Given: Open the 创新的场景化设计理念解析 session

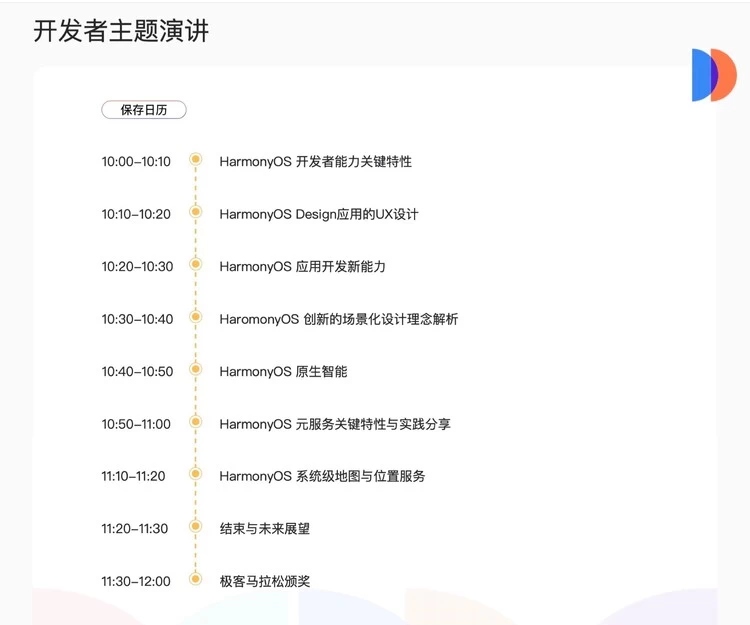Looking at the screenshot, I should coord(338,319).
